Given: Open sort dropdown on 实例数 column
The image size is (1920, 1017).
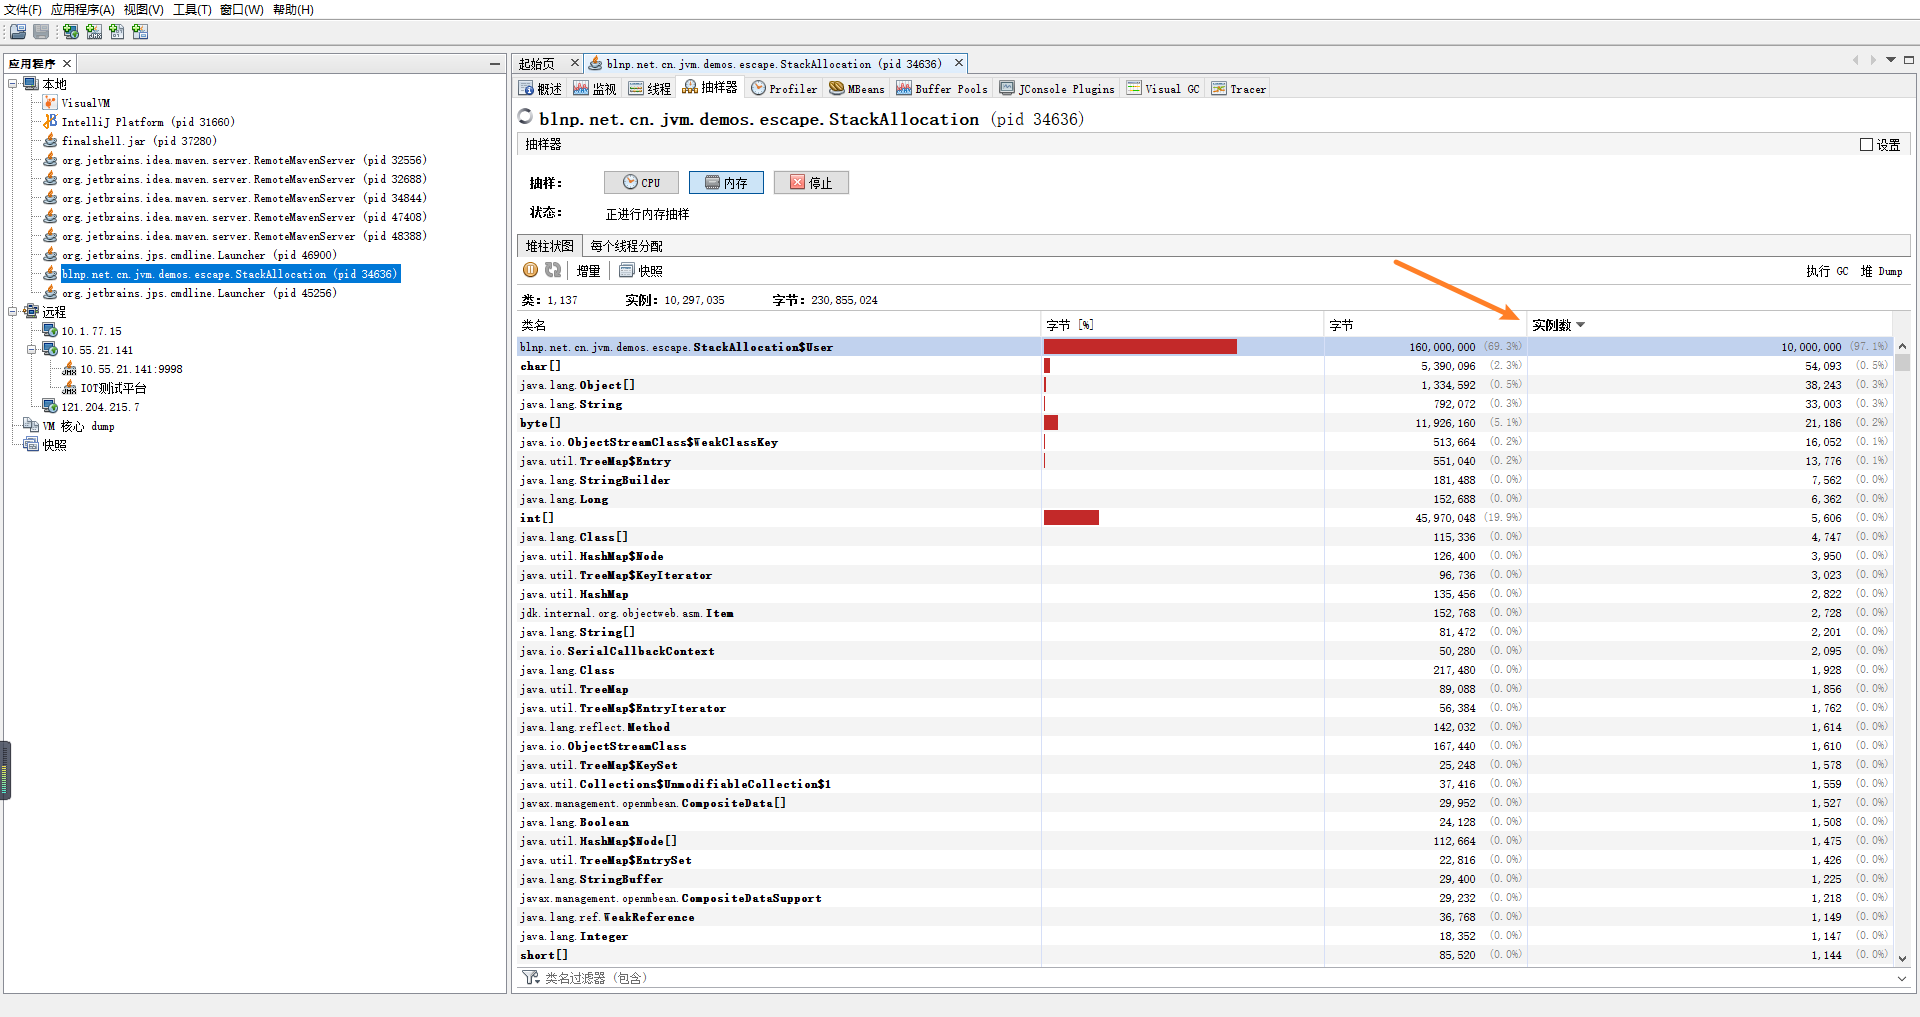Looking at the screenshot, I should (x=1581, y=325).
